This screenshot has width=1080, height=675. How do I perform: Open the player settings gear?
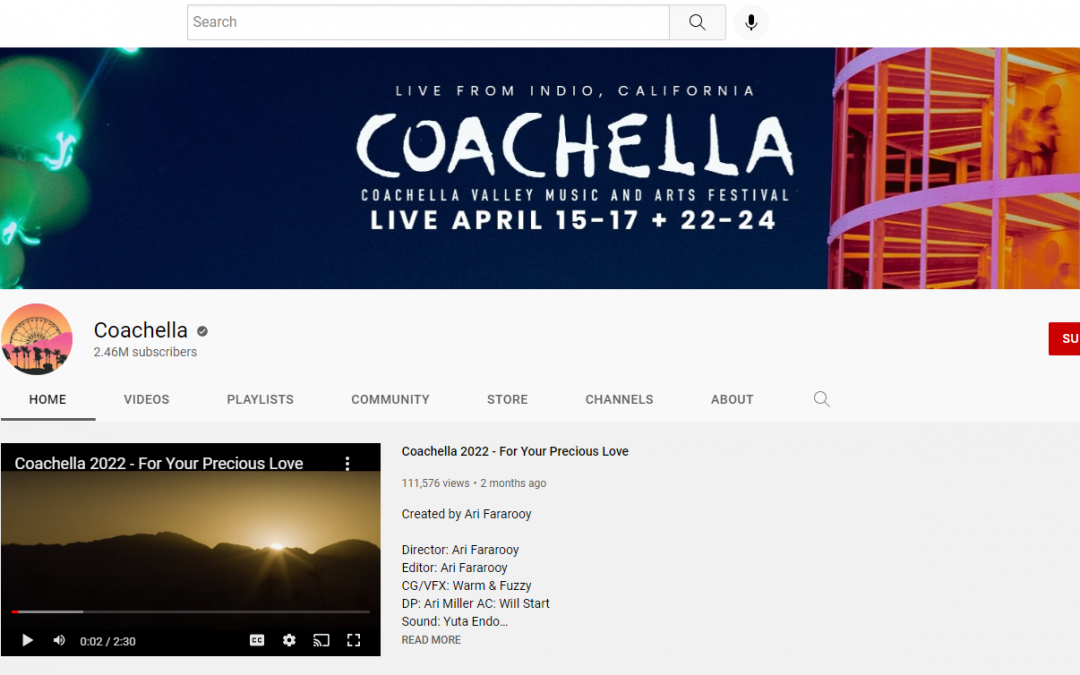click(x=289, y=641)
